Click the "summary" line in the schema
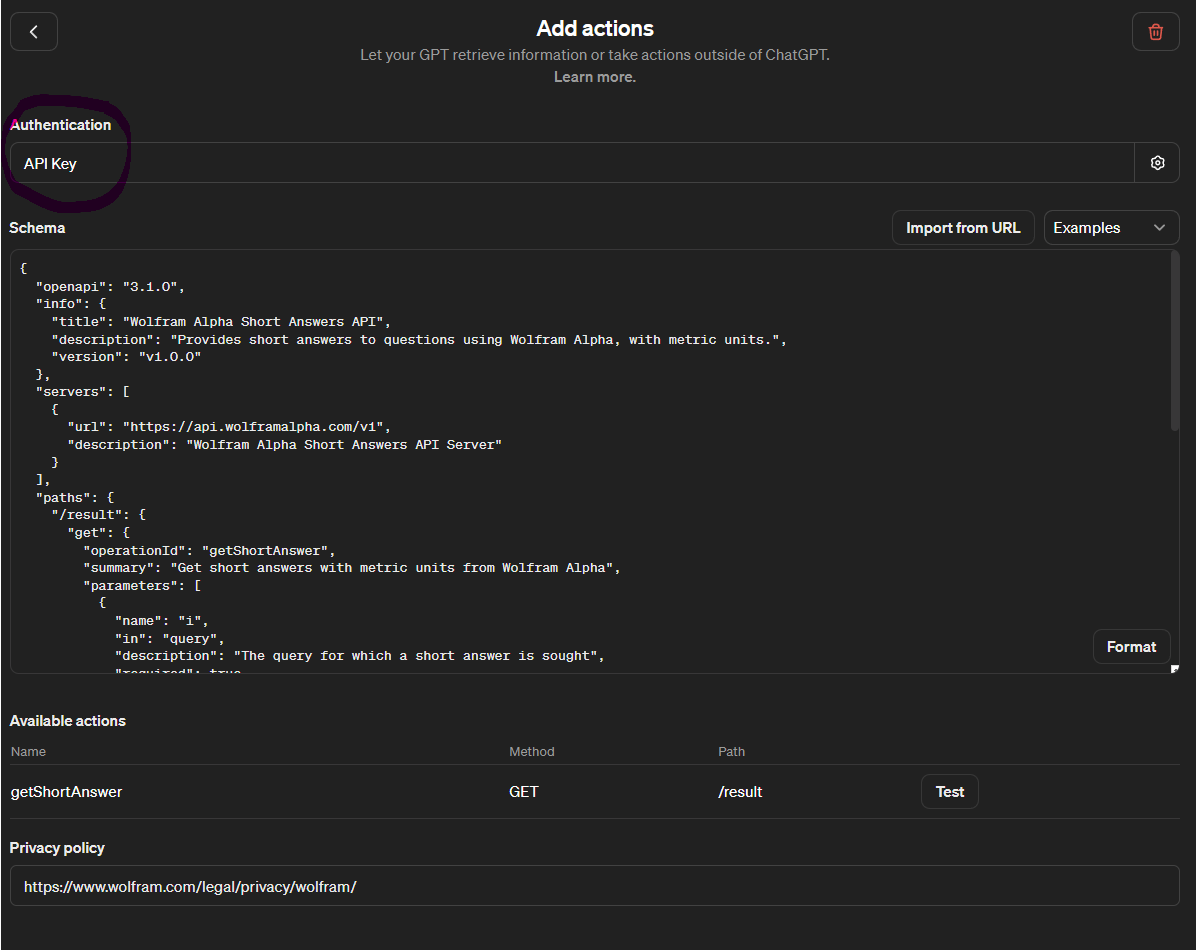 352,568
